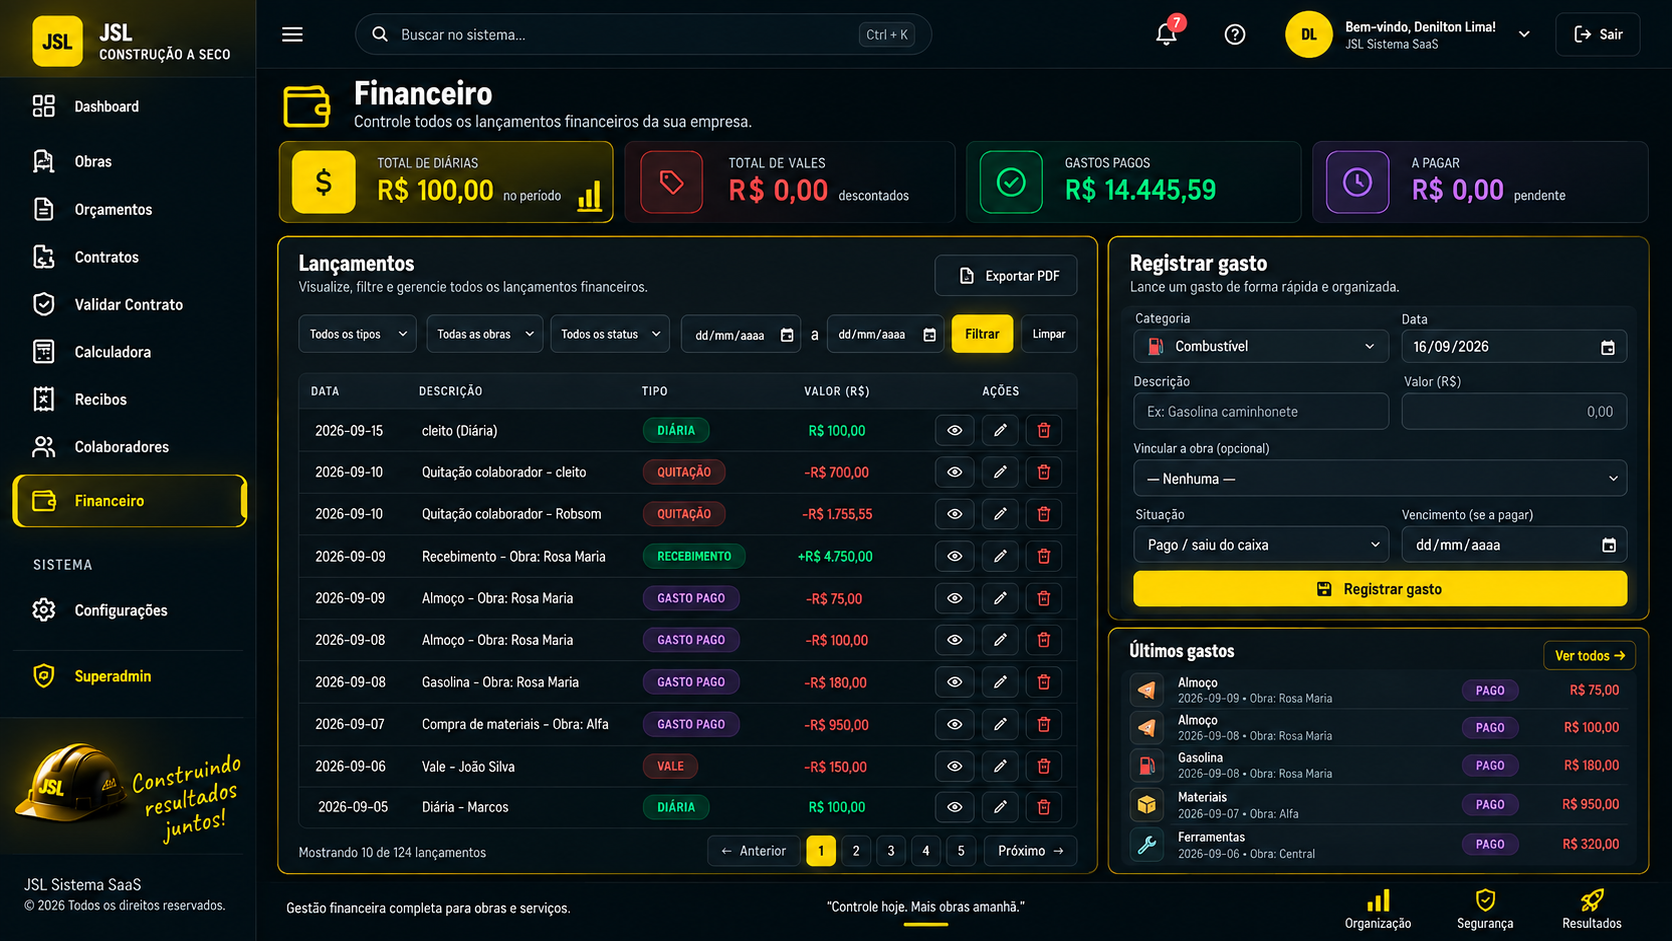This screenshot has width=1672, height=941.
Task: Delete the Diária - Marcos entry
Action: point(1044,807)
